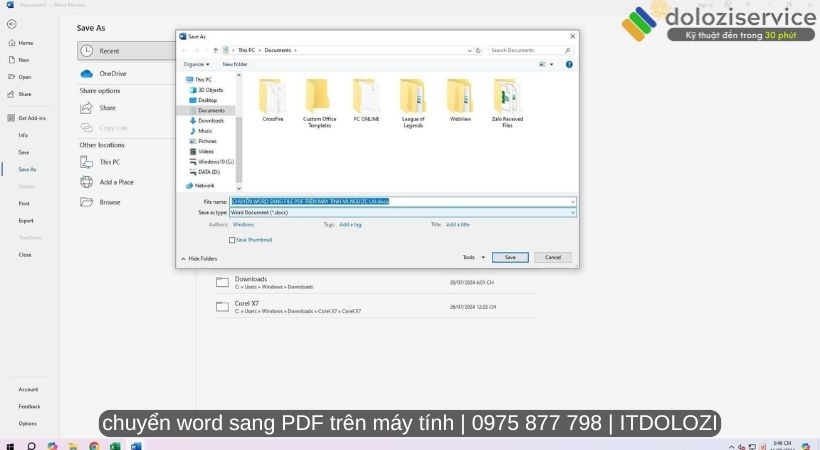Select This PC location icon

(x=86, y=162)
